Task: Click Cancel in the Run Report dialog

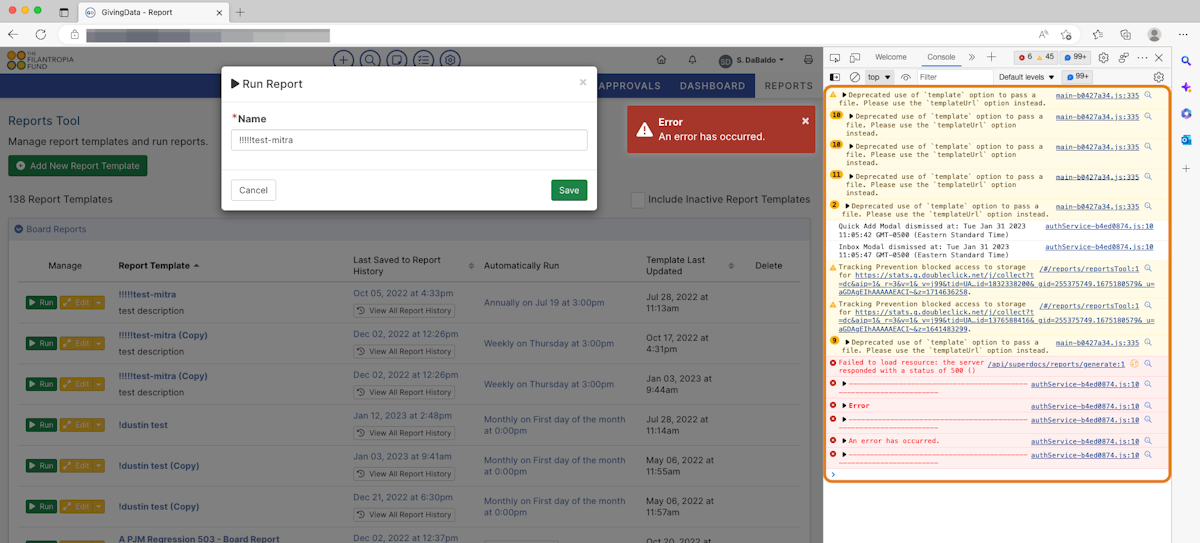Action: coord(253,190)
